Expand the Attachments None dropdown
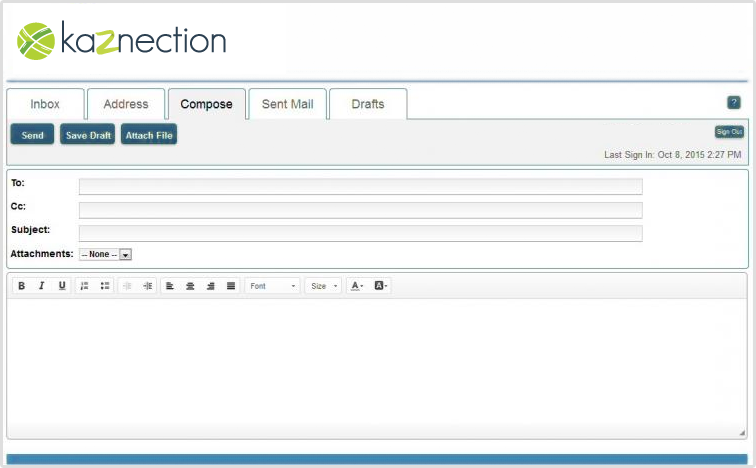 point(106,254)
